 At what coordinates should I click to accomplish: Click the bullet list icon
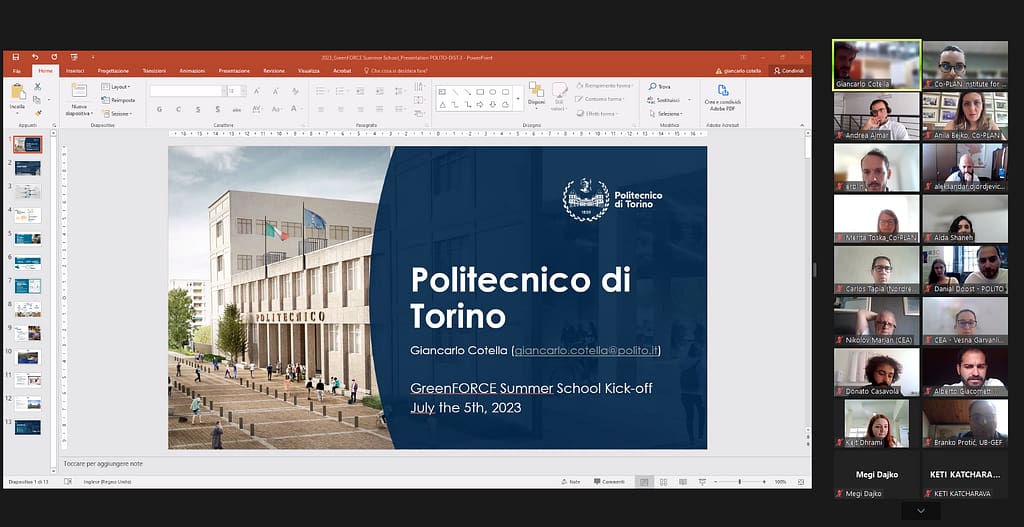coord(321,91)
